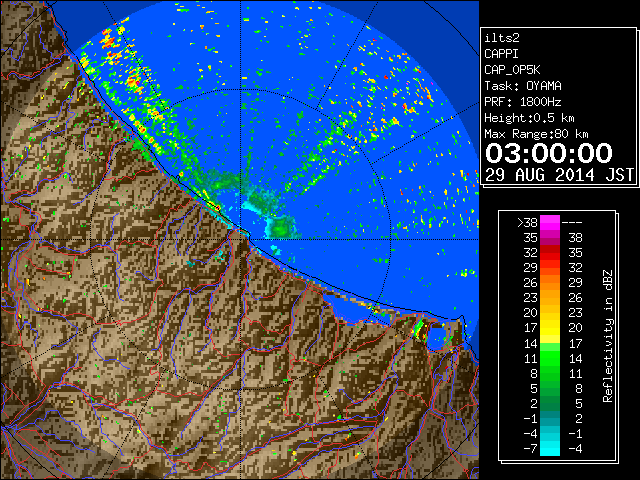Pick the magenta band beside '>38'
The height and width of the screenshot is (480, 640).
550,223
